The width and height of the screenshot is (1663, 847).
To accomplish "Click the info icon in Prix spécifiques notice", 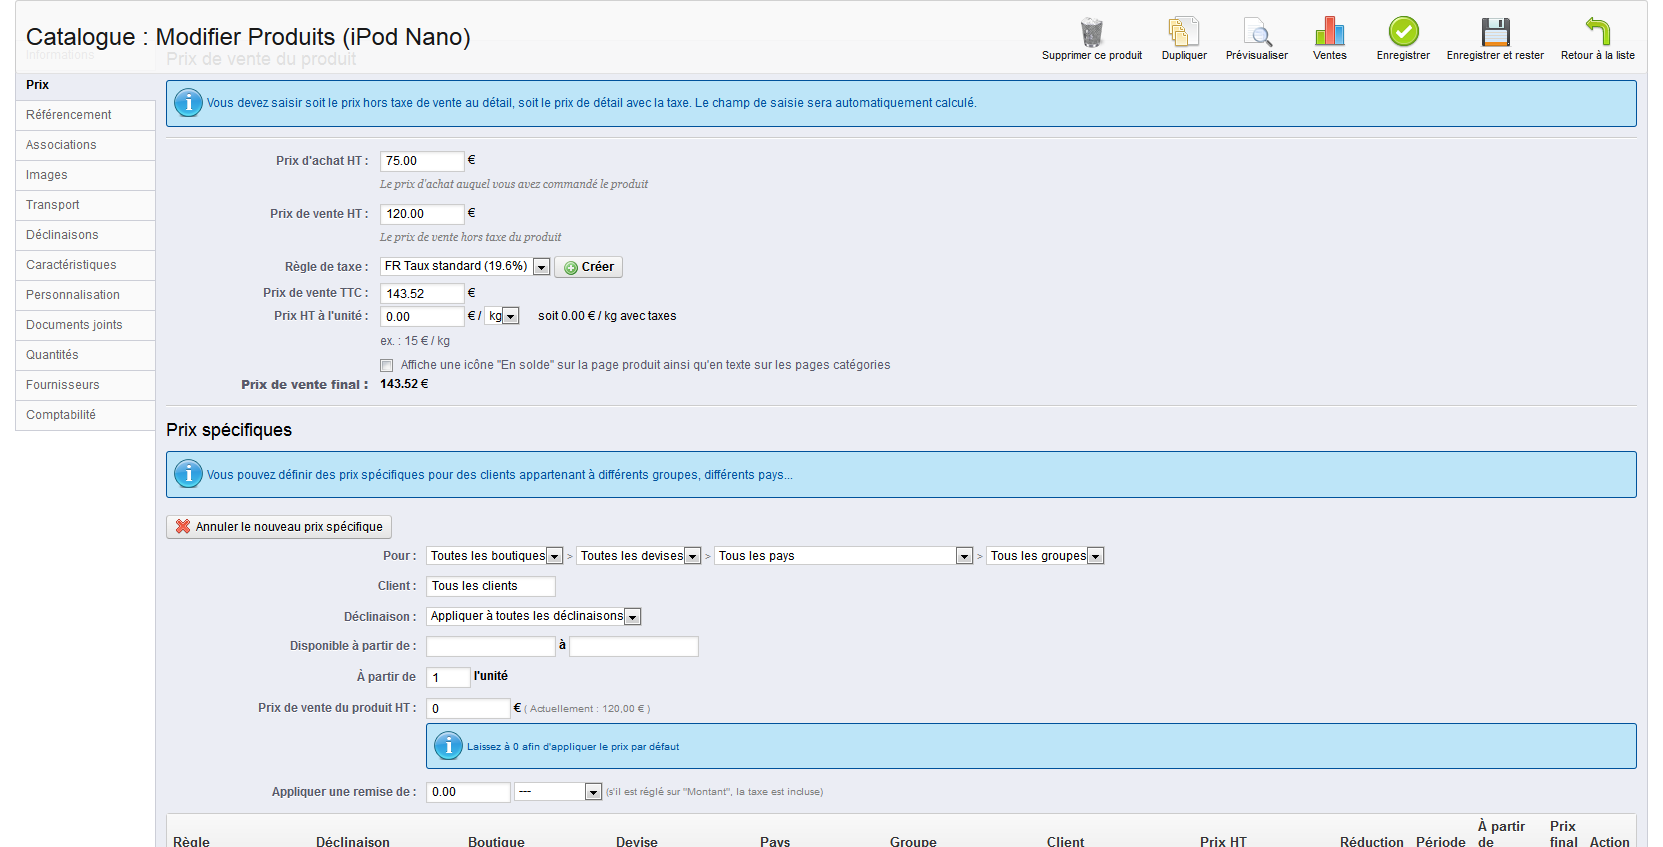I will (x=188, y=474).
